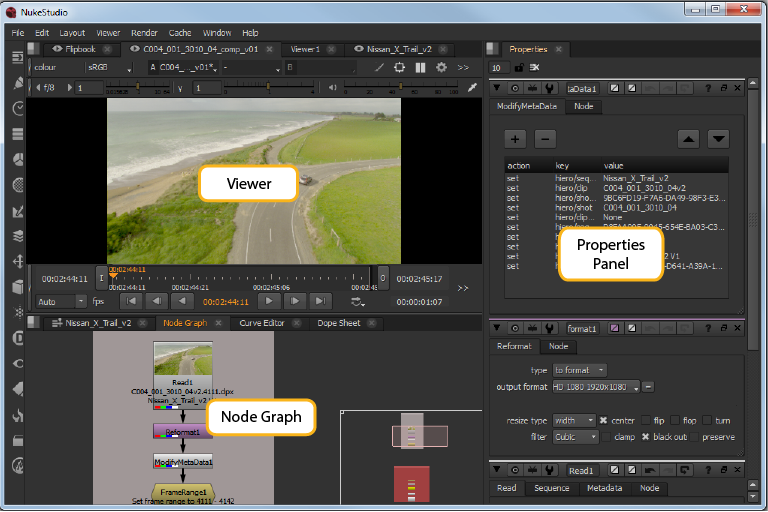Toggle the black out checkbox

646,437
